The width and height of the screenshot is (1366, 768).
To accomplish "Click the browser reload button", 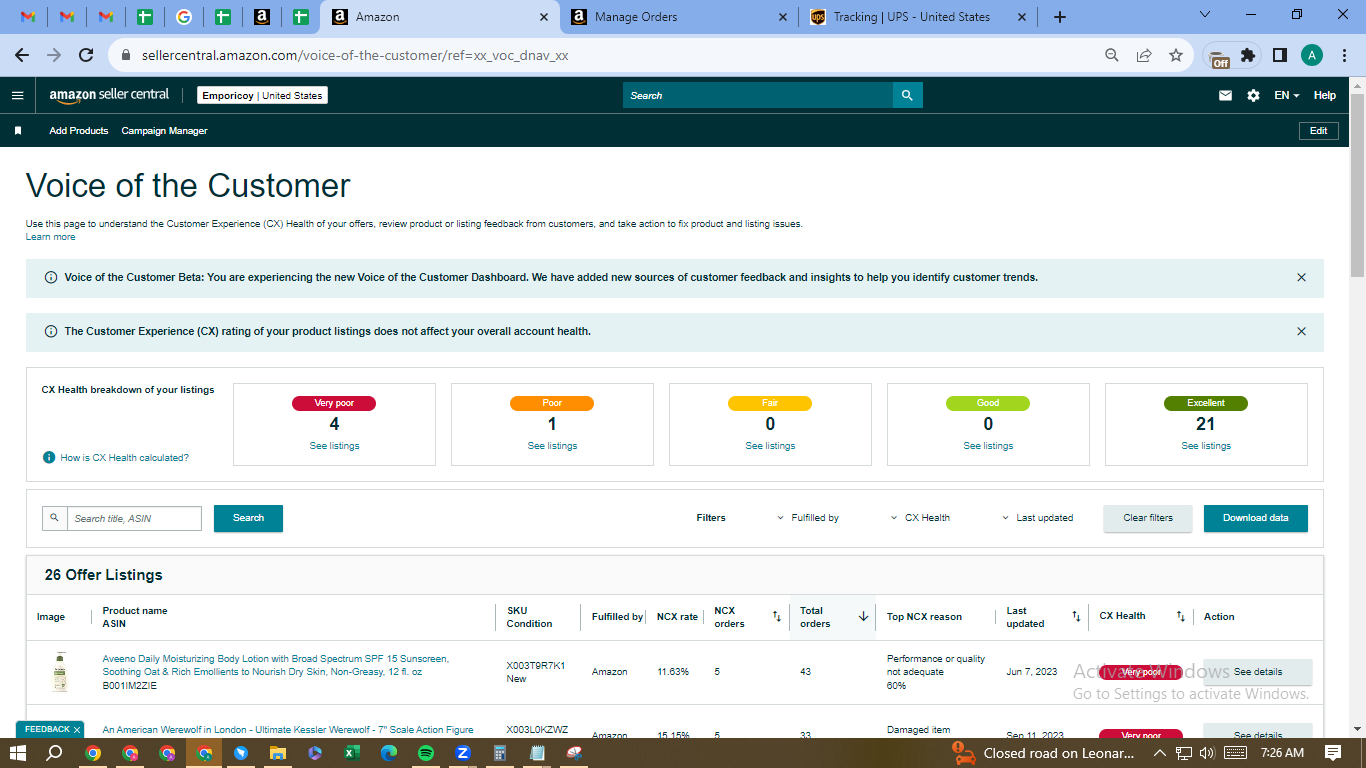I will pyautogui.click(x=86, y=55).
